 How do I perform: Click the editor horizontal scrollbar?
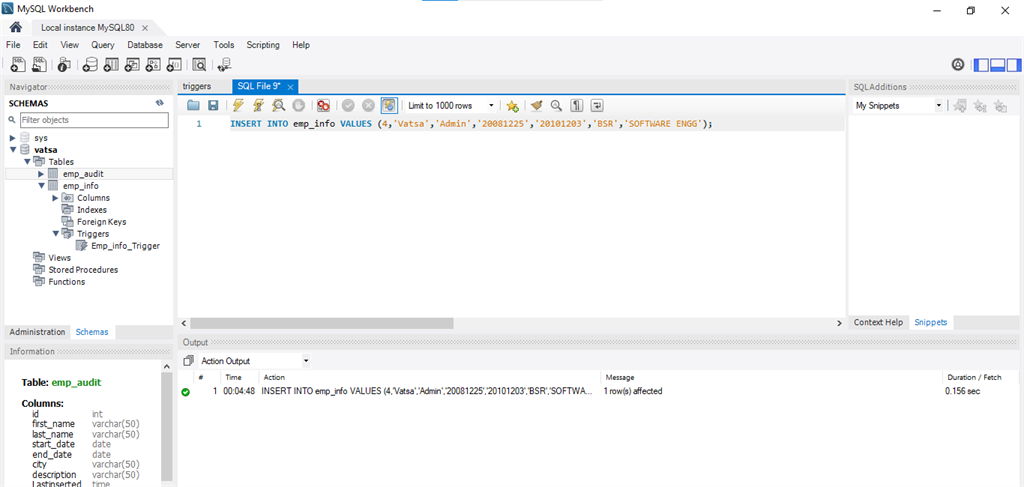click(x=322, y=323)
